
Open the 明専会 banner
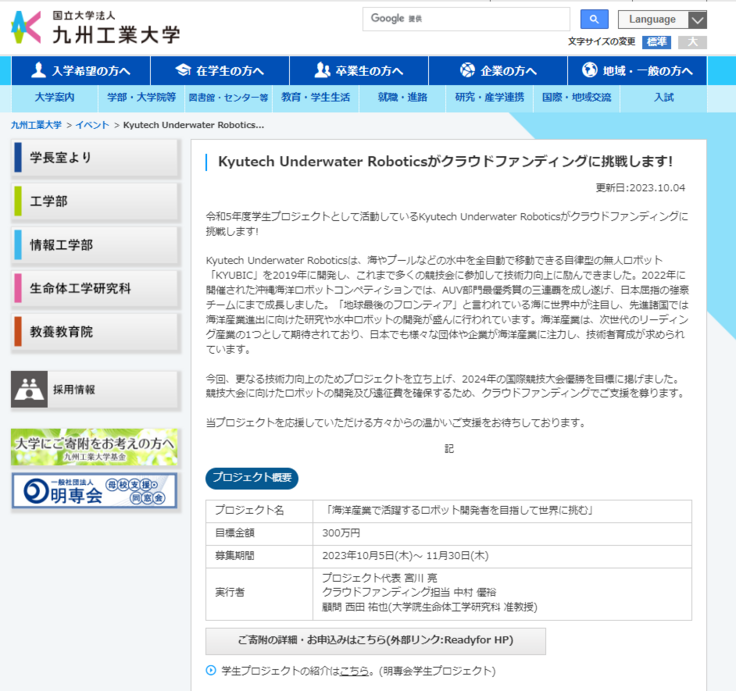click(95, 490)
